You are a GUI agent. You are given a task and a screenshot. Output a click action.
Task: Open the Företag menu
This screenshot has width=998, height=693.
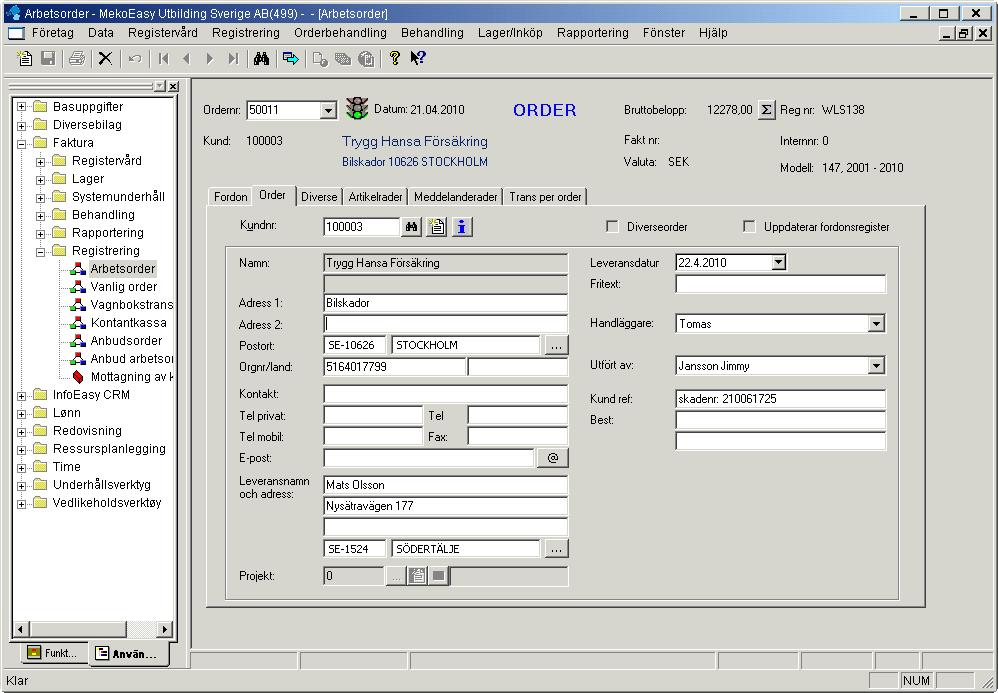point(53,32)
